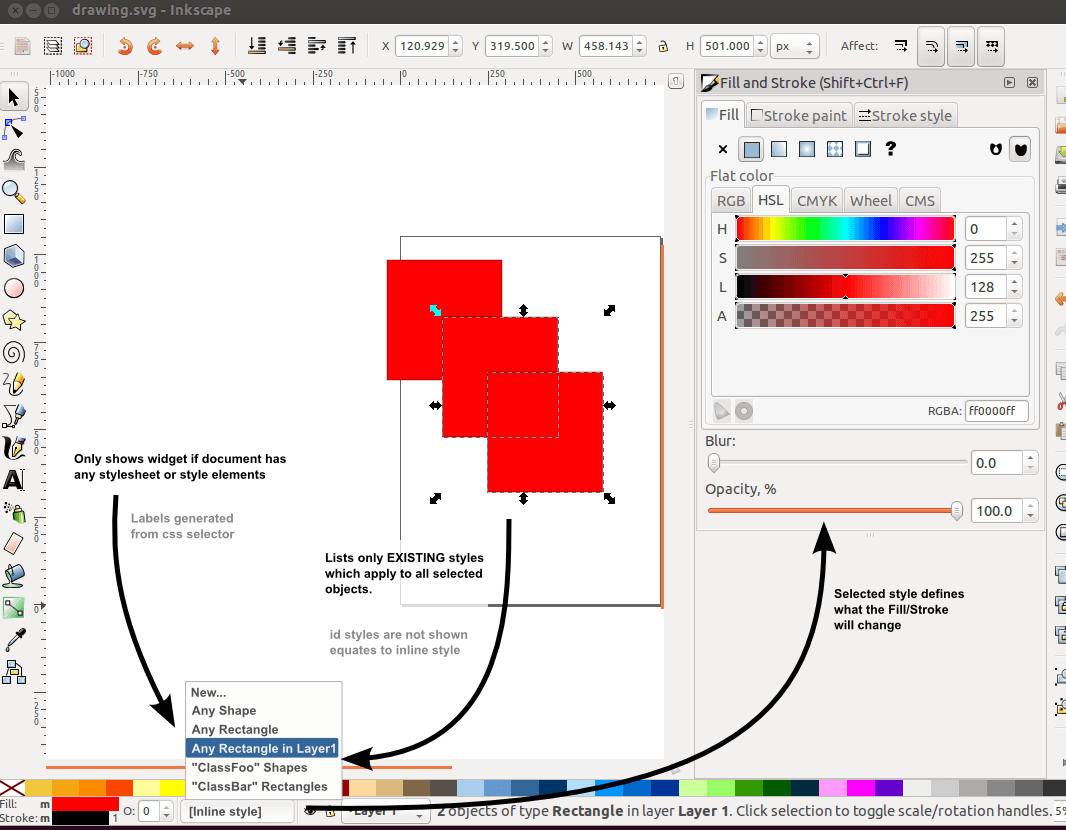This screenshot has width=1066, height=830.
Task: Set fill paint to none (X)
Action: (x=723, y=149)
